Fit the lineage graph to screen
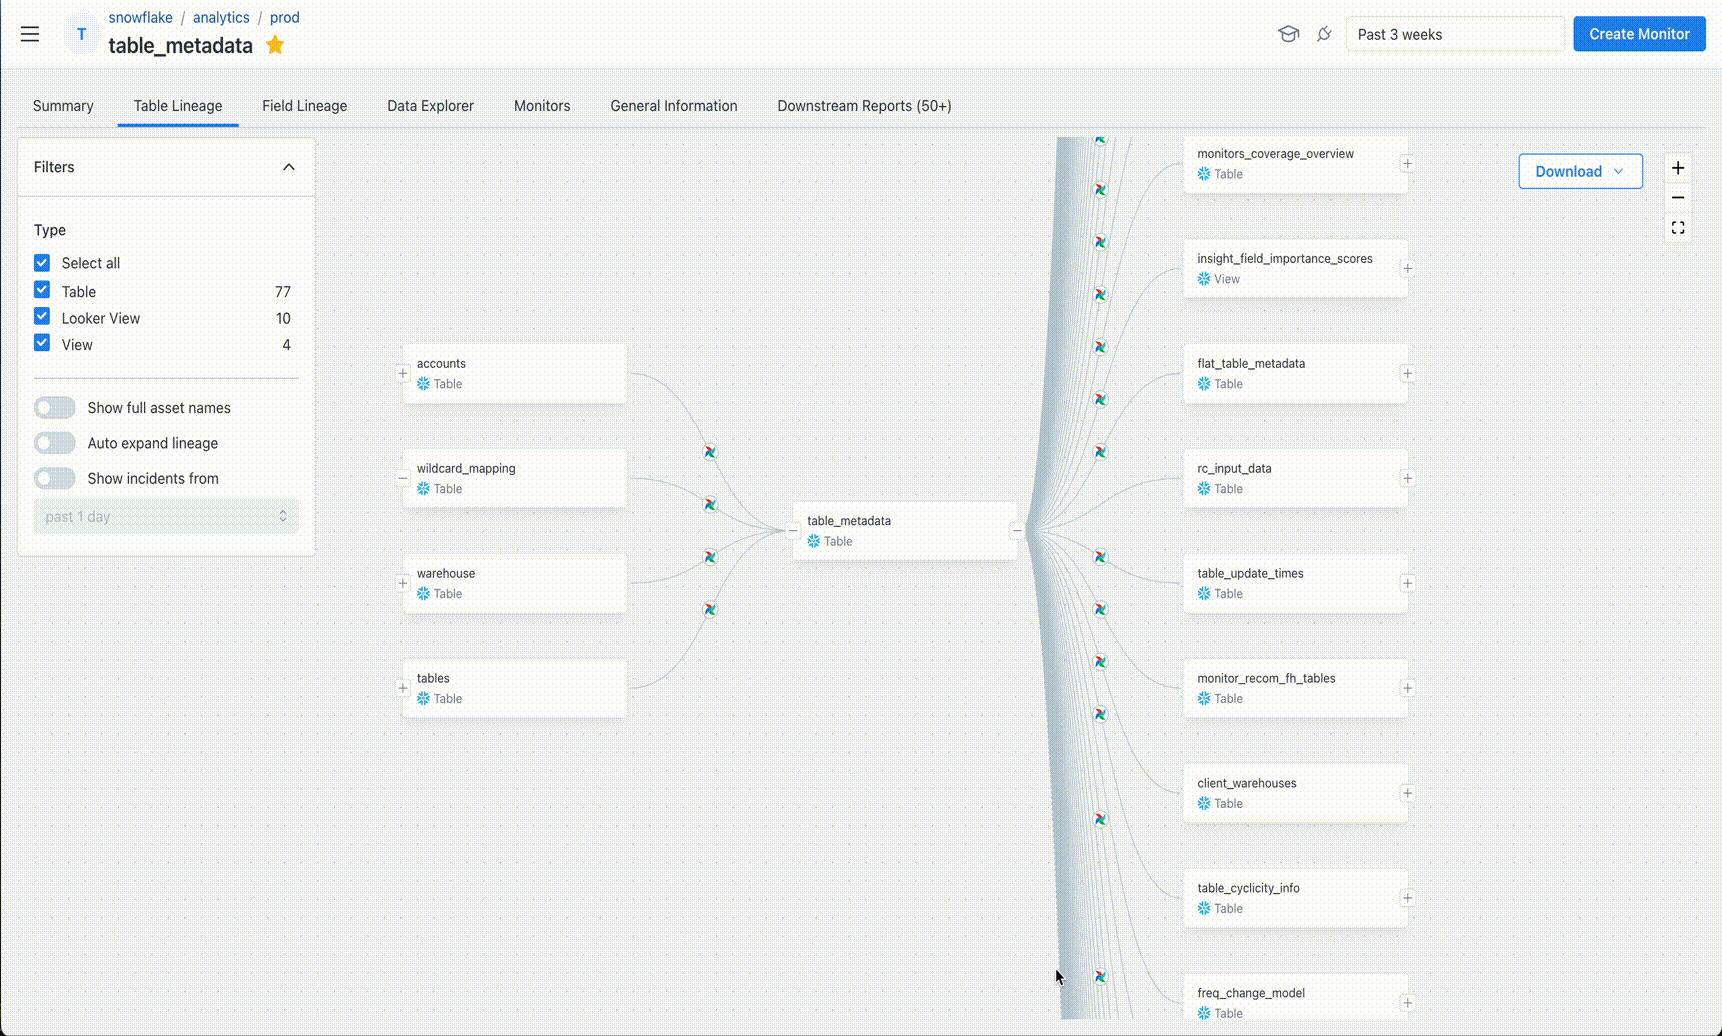Image resolution: width=1722 pixels, height=1036 pixels. click(x=1678, y=228)
